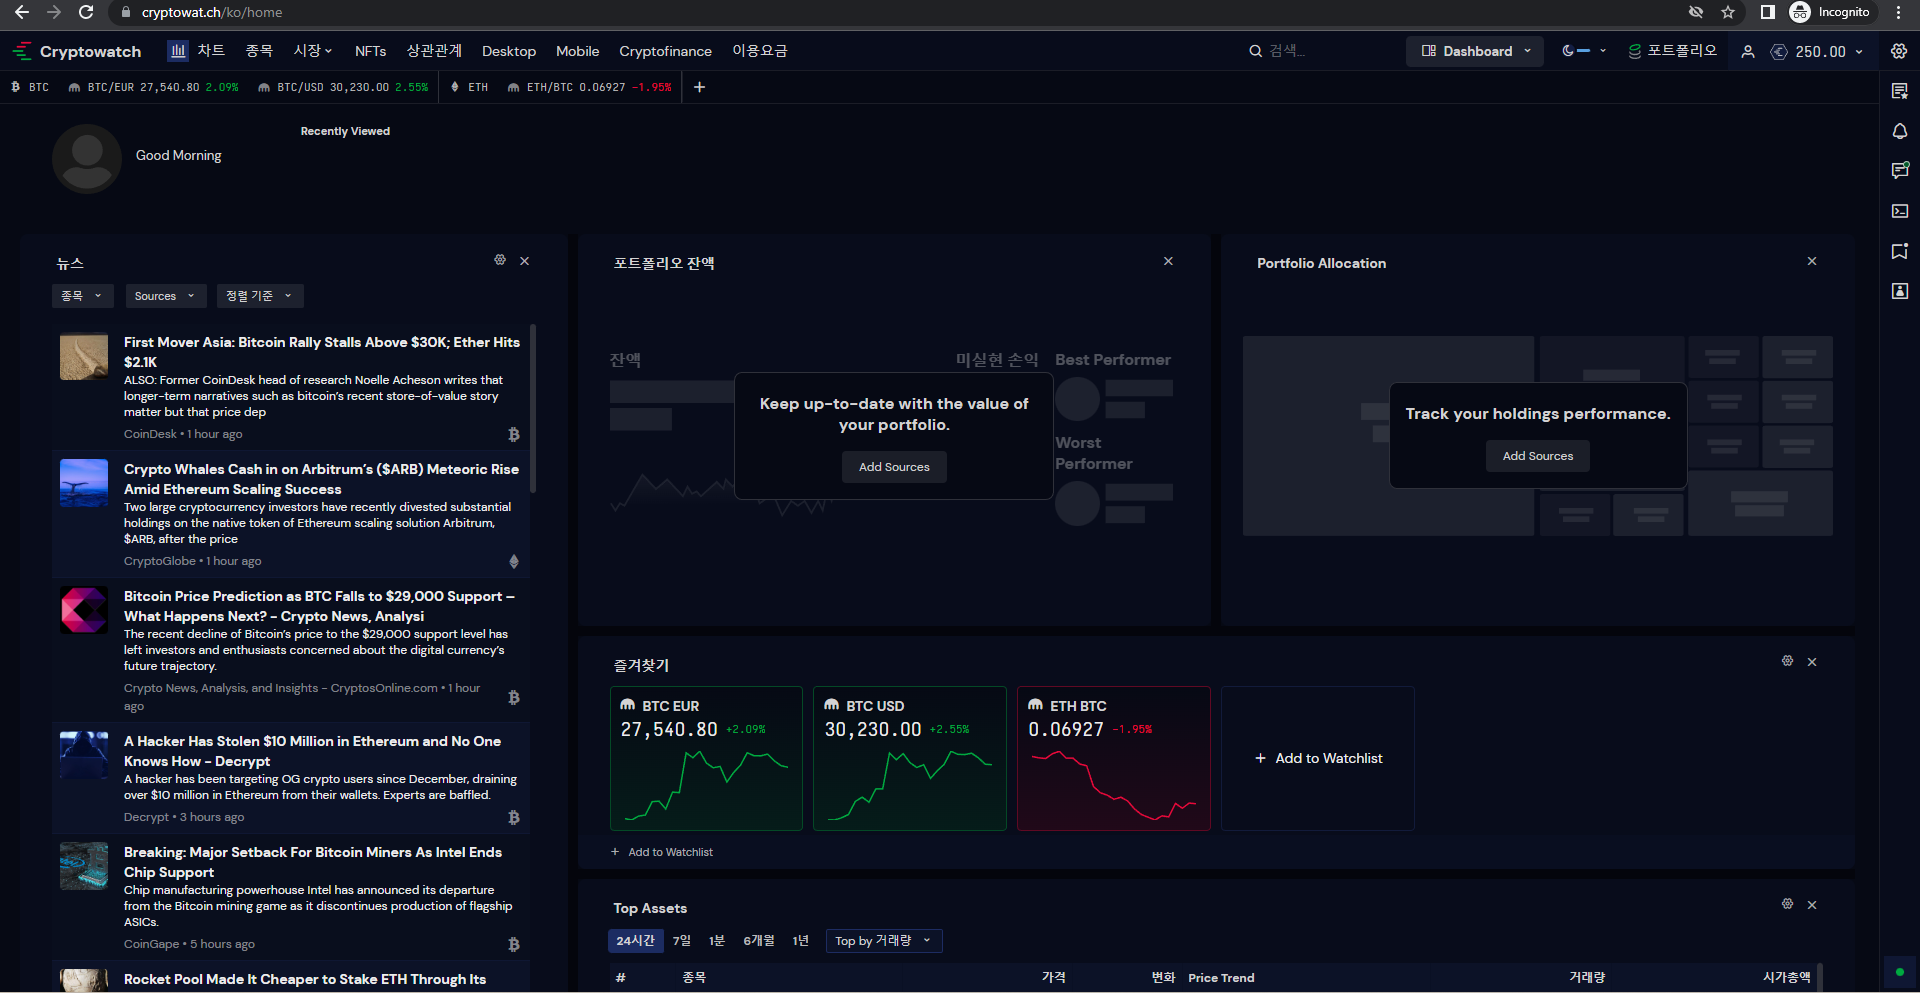Open settings via the gear icon at top right

coord(1899,51)
